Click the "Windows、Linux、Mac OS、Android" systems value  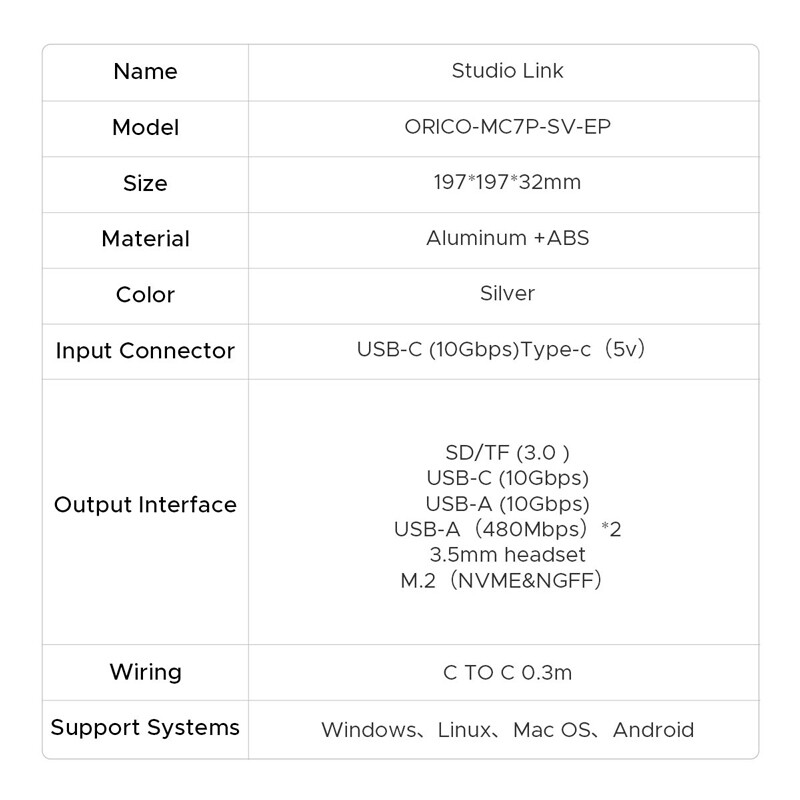coord(507,730)
